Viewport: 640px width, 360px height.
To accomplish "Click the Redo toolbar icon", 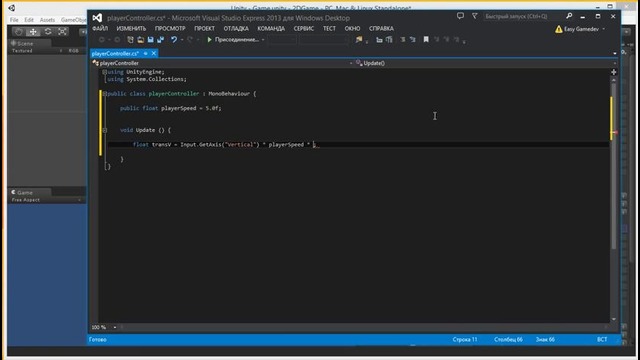I will click(x=190, y=40).
